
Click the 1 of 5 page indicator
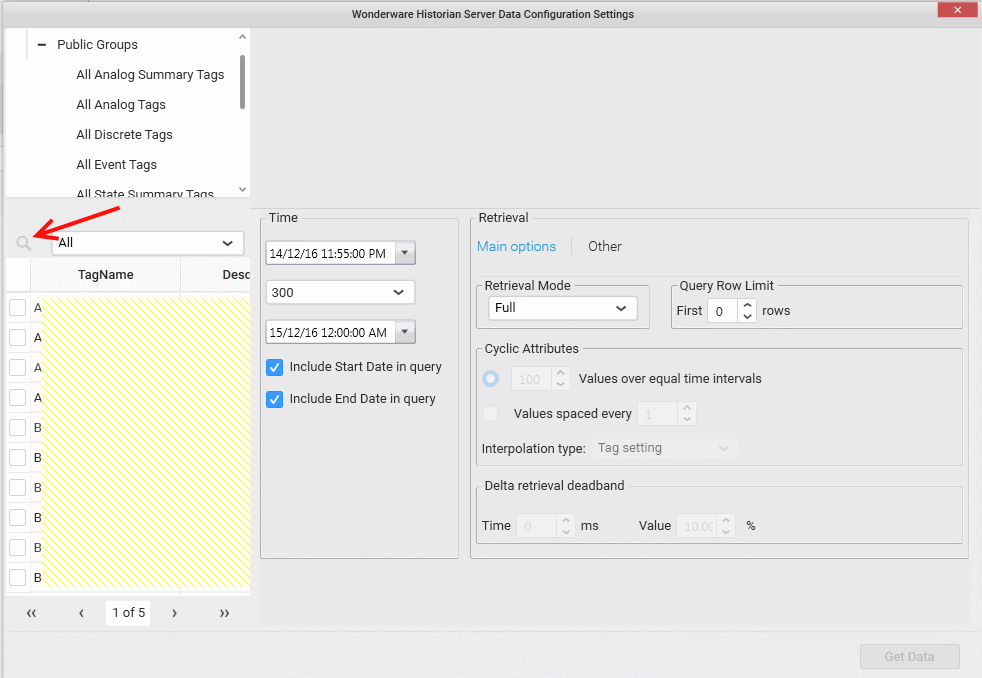[128, 612]
